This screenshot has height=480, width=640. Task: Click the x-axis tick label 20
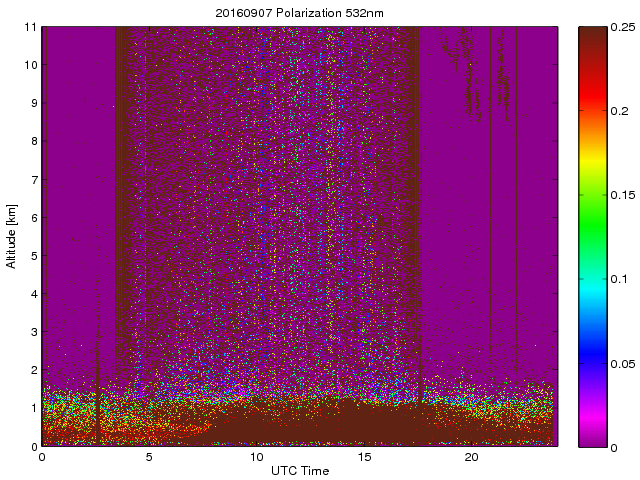(x=471, y=457)
